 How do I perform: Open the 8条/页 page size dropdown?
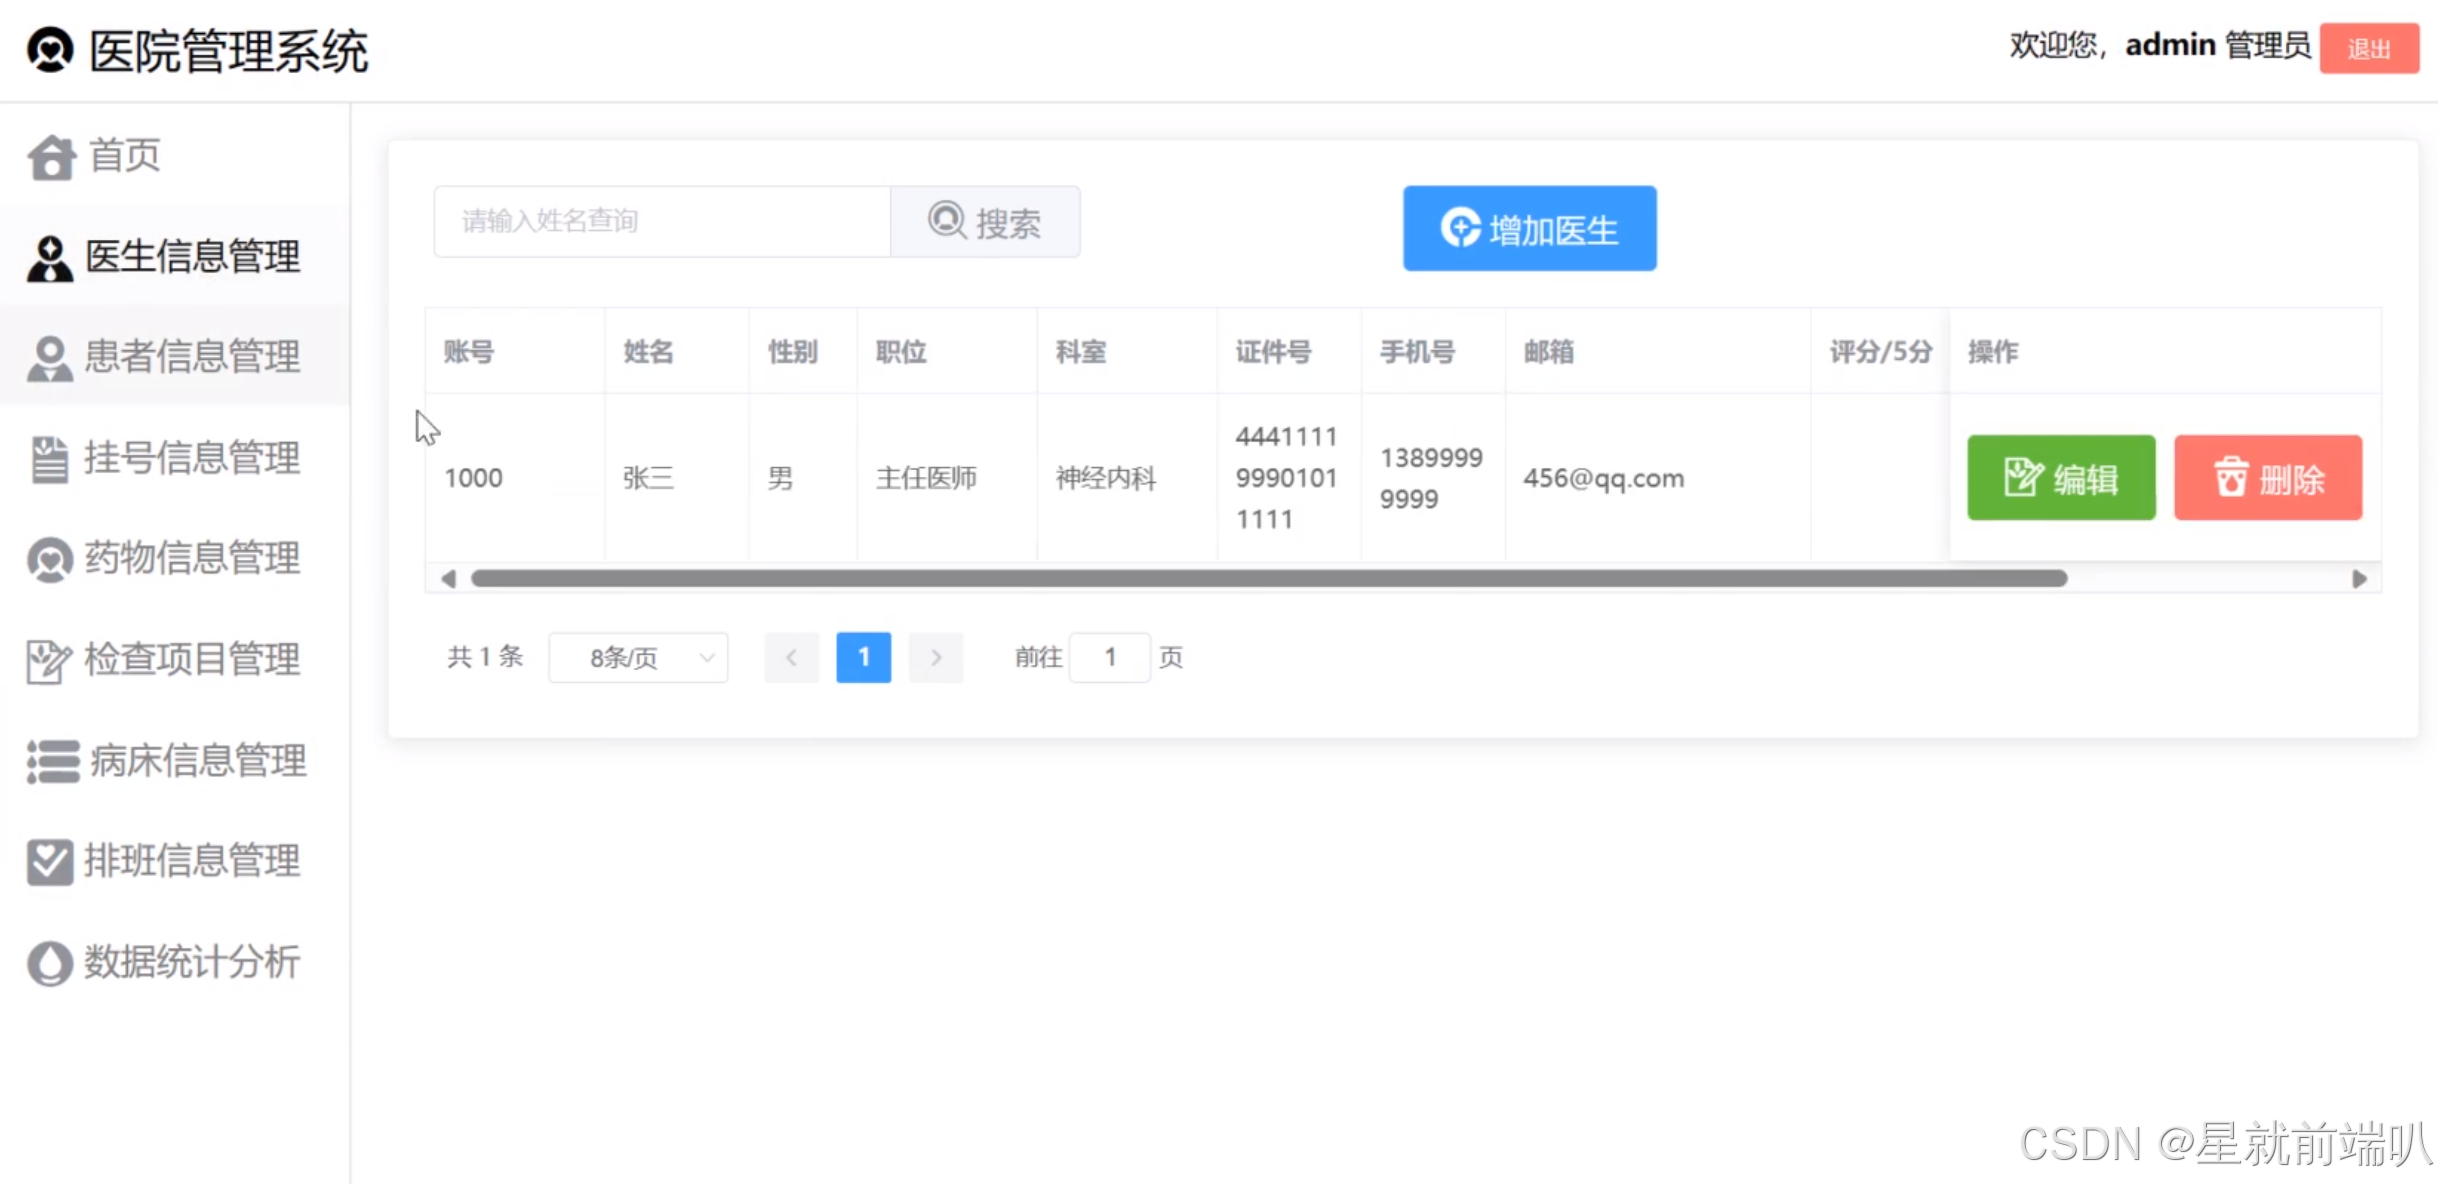[x=638, y=657]
